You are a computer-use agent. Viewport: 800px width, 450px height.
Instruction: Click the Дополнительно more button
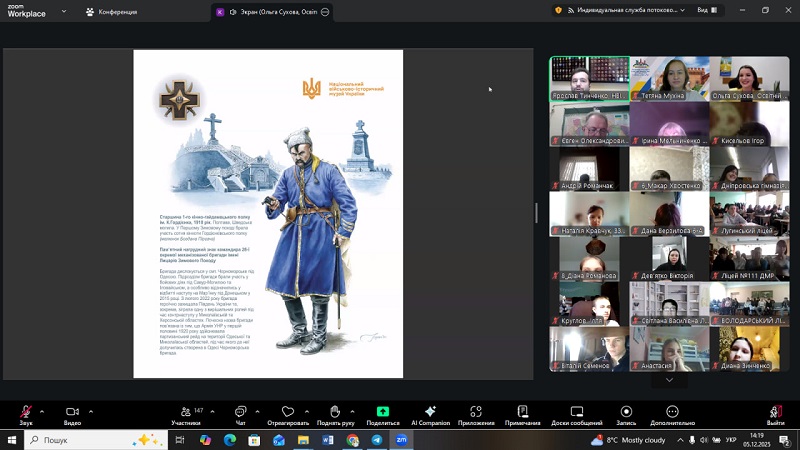tap(672, 412)
